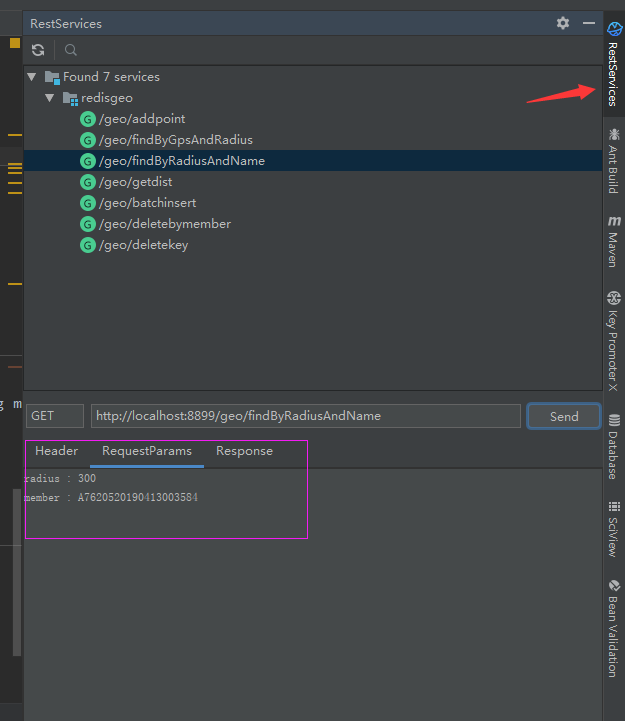Open the Maven sidebar tool window
625x721 pixels.
(614, 240)
